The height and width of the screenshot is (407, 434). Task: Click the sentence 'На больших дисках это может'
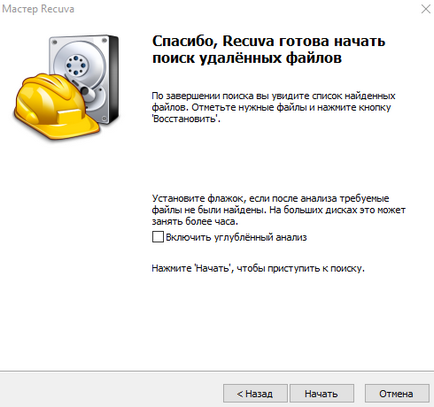(x=337, y=210)
